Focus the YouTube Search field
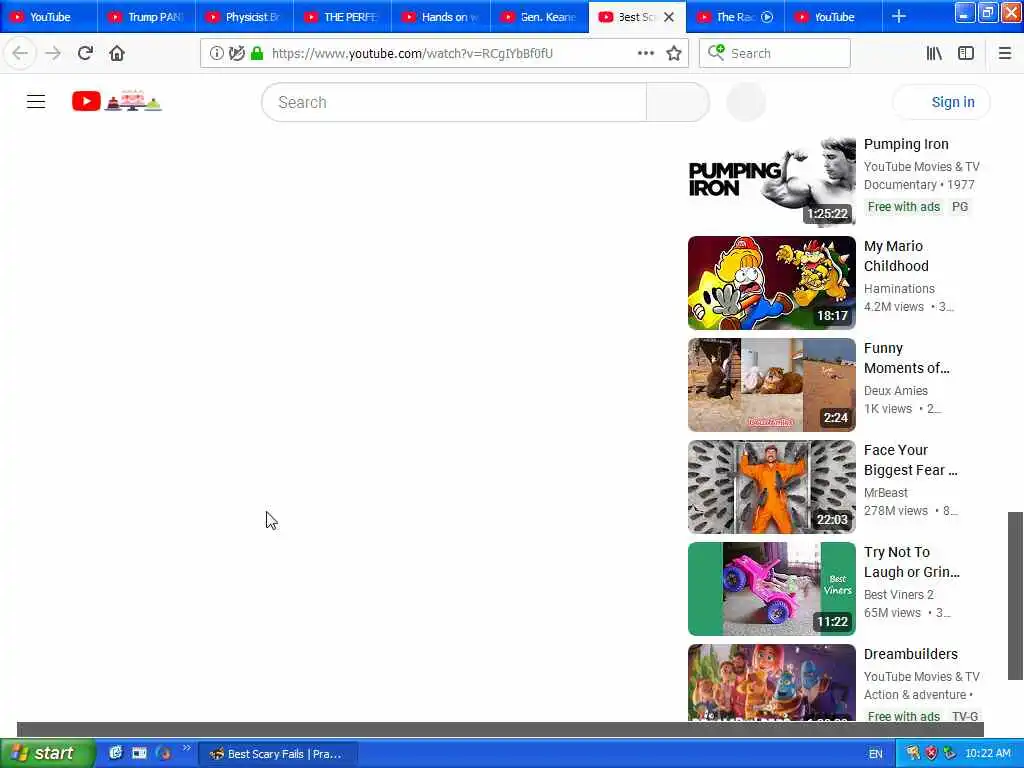 pyautogui.click(x=455, y=102)
